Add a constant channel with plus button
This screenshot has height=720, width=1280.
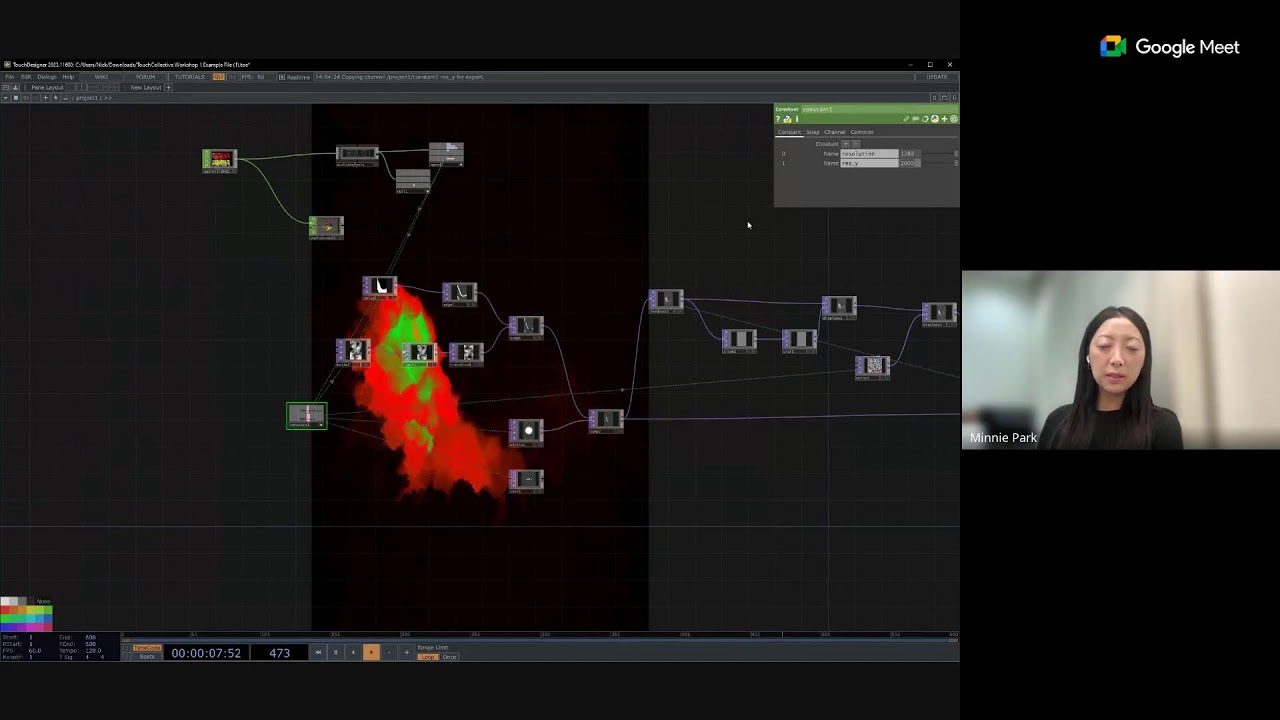(x=846, y=144)
